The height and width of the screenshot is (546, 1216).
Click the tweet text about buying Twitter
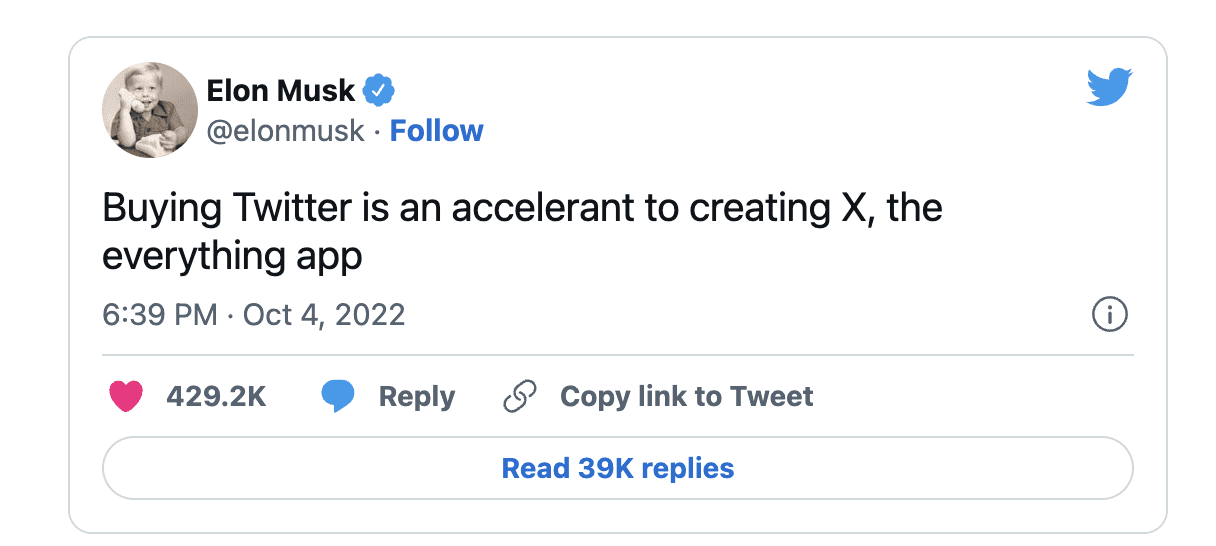[520, 209]
